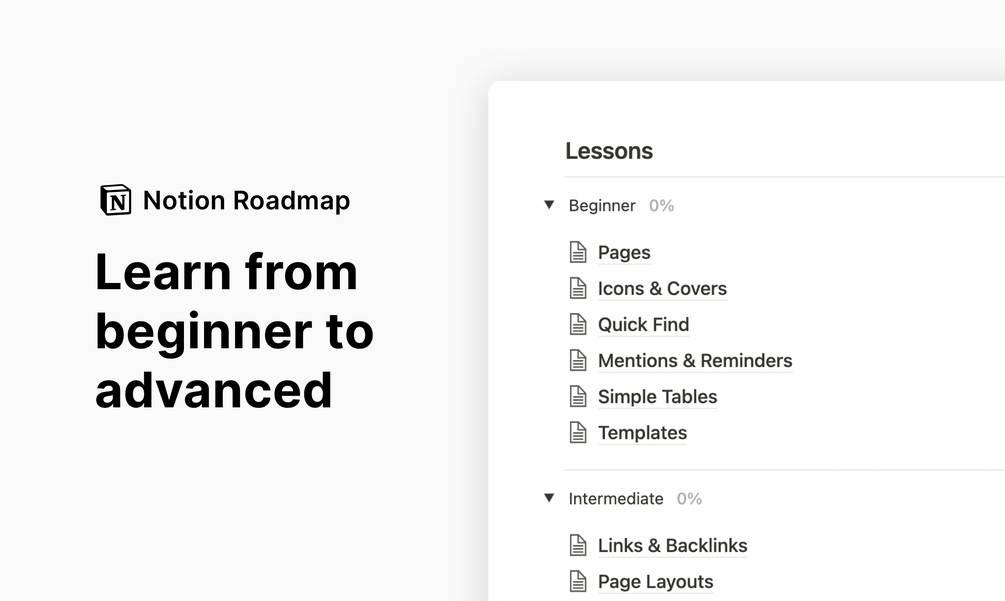Viewport: 1005px width, 601px height.
Task: Click the page icon beside Templates
Action: pyautogui.click(x=578, y=432)
